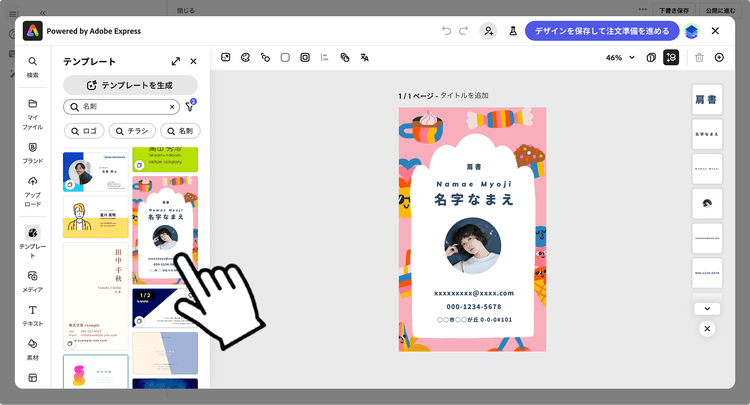Redo the last action

pos(463,31)
